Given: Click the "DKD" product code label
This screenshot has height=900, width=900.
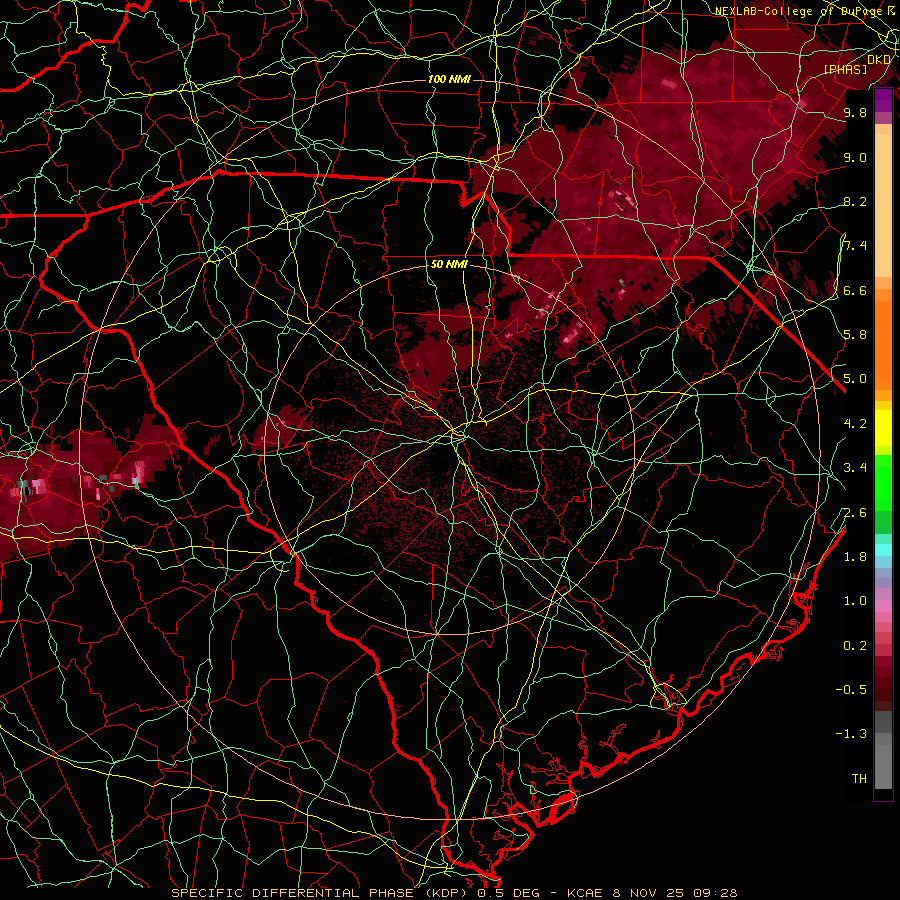Looking at the screenshot, I should click(879, 59).
